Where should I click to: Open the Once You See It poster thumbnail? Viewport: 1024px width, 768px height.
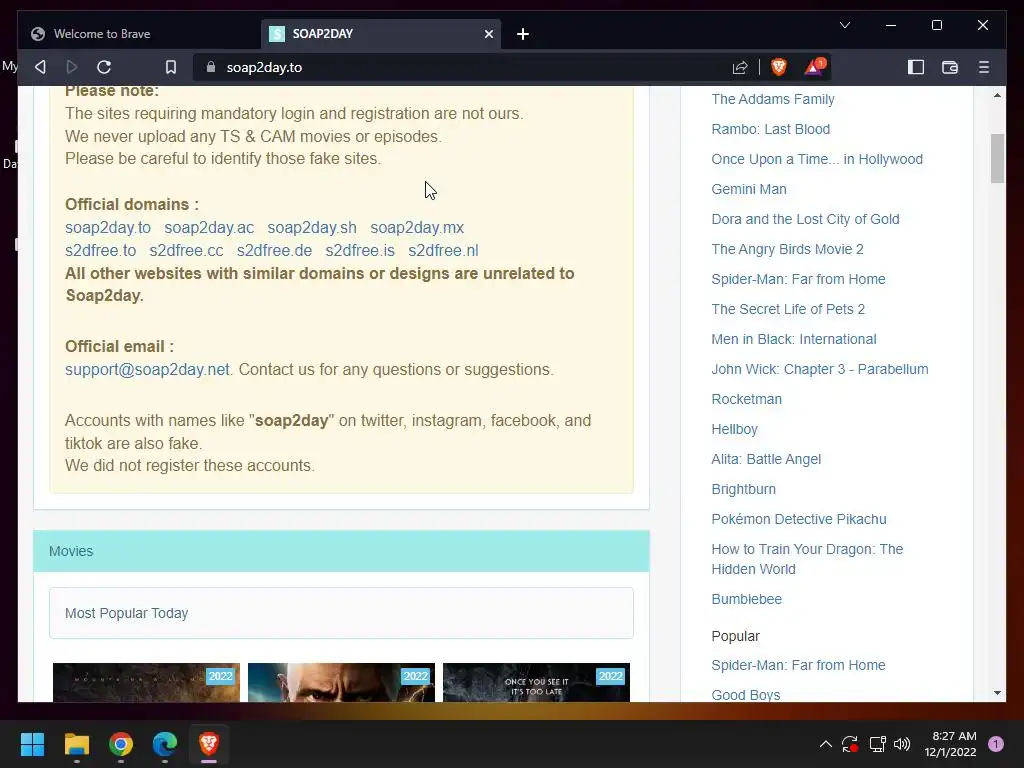pyautogui.click(x=536, y=682)
